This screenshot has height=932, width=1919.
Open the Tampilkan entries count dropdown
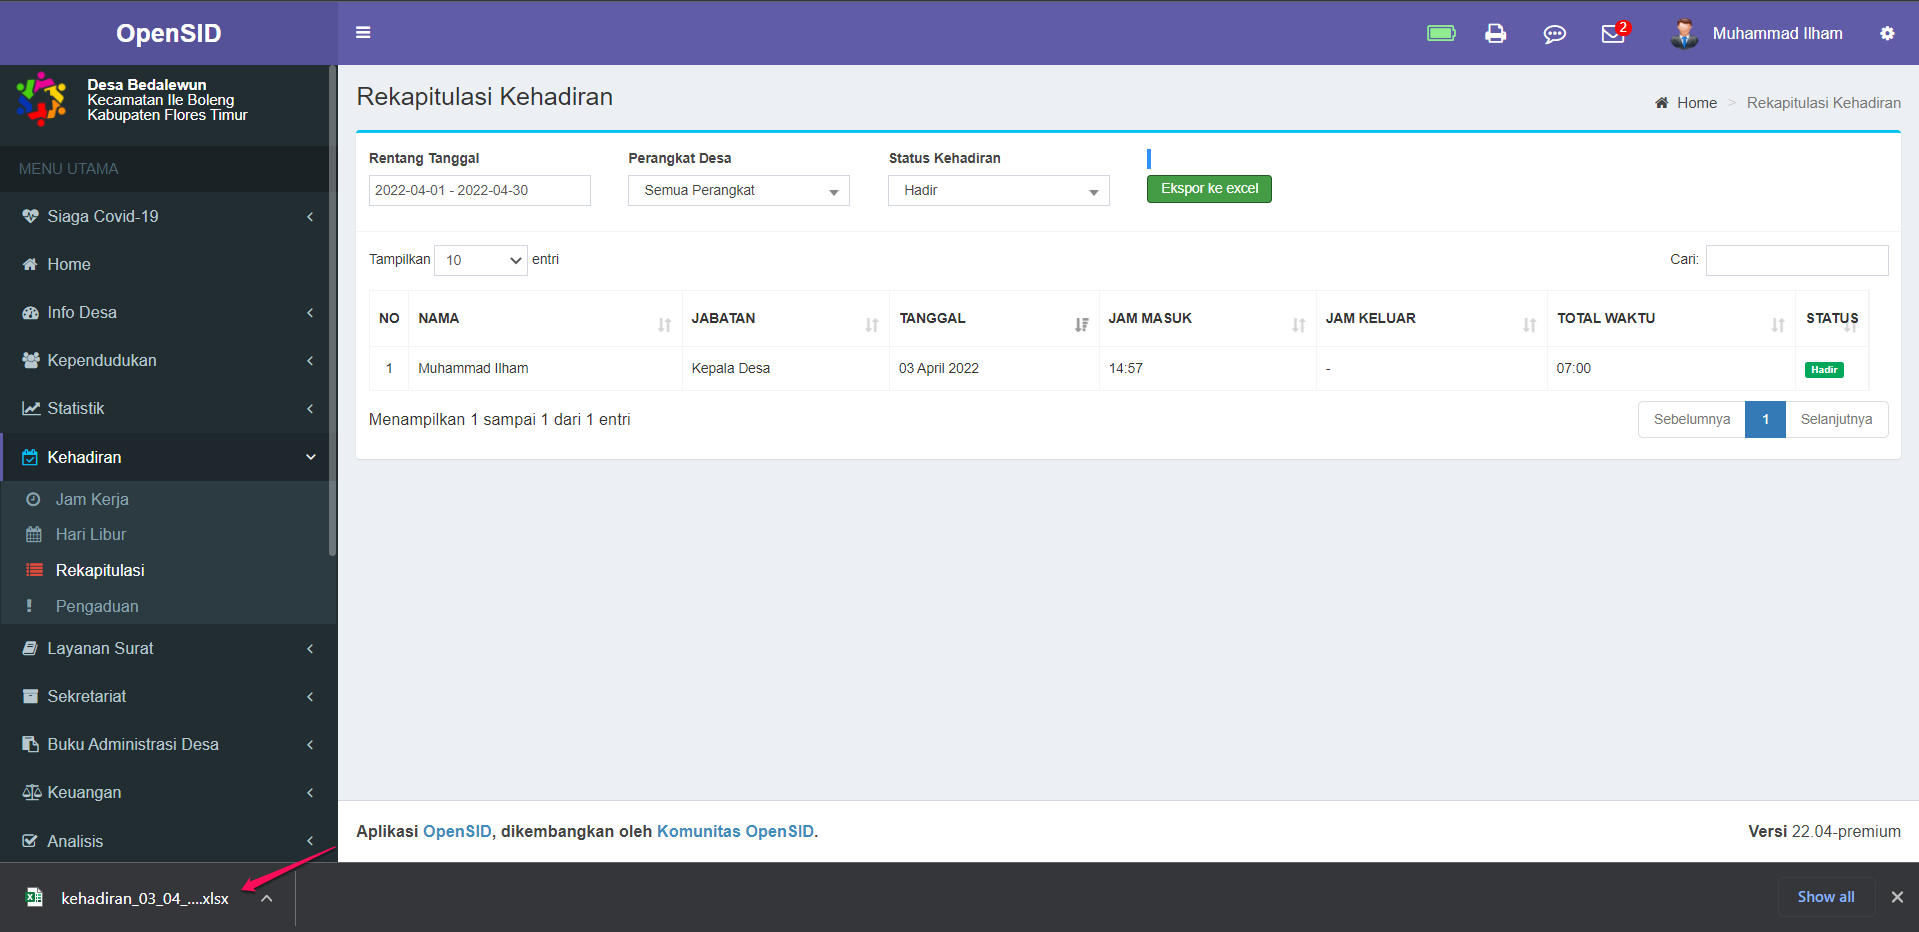coord(481,260)
